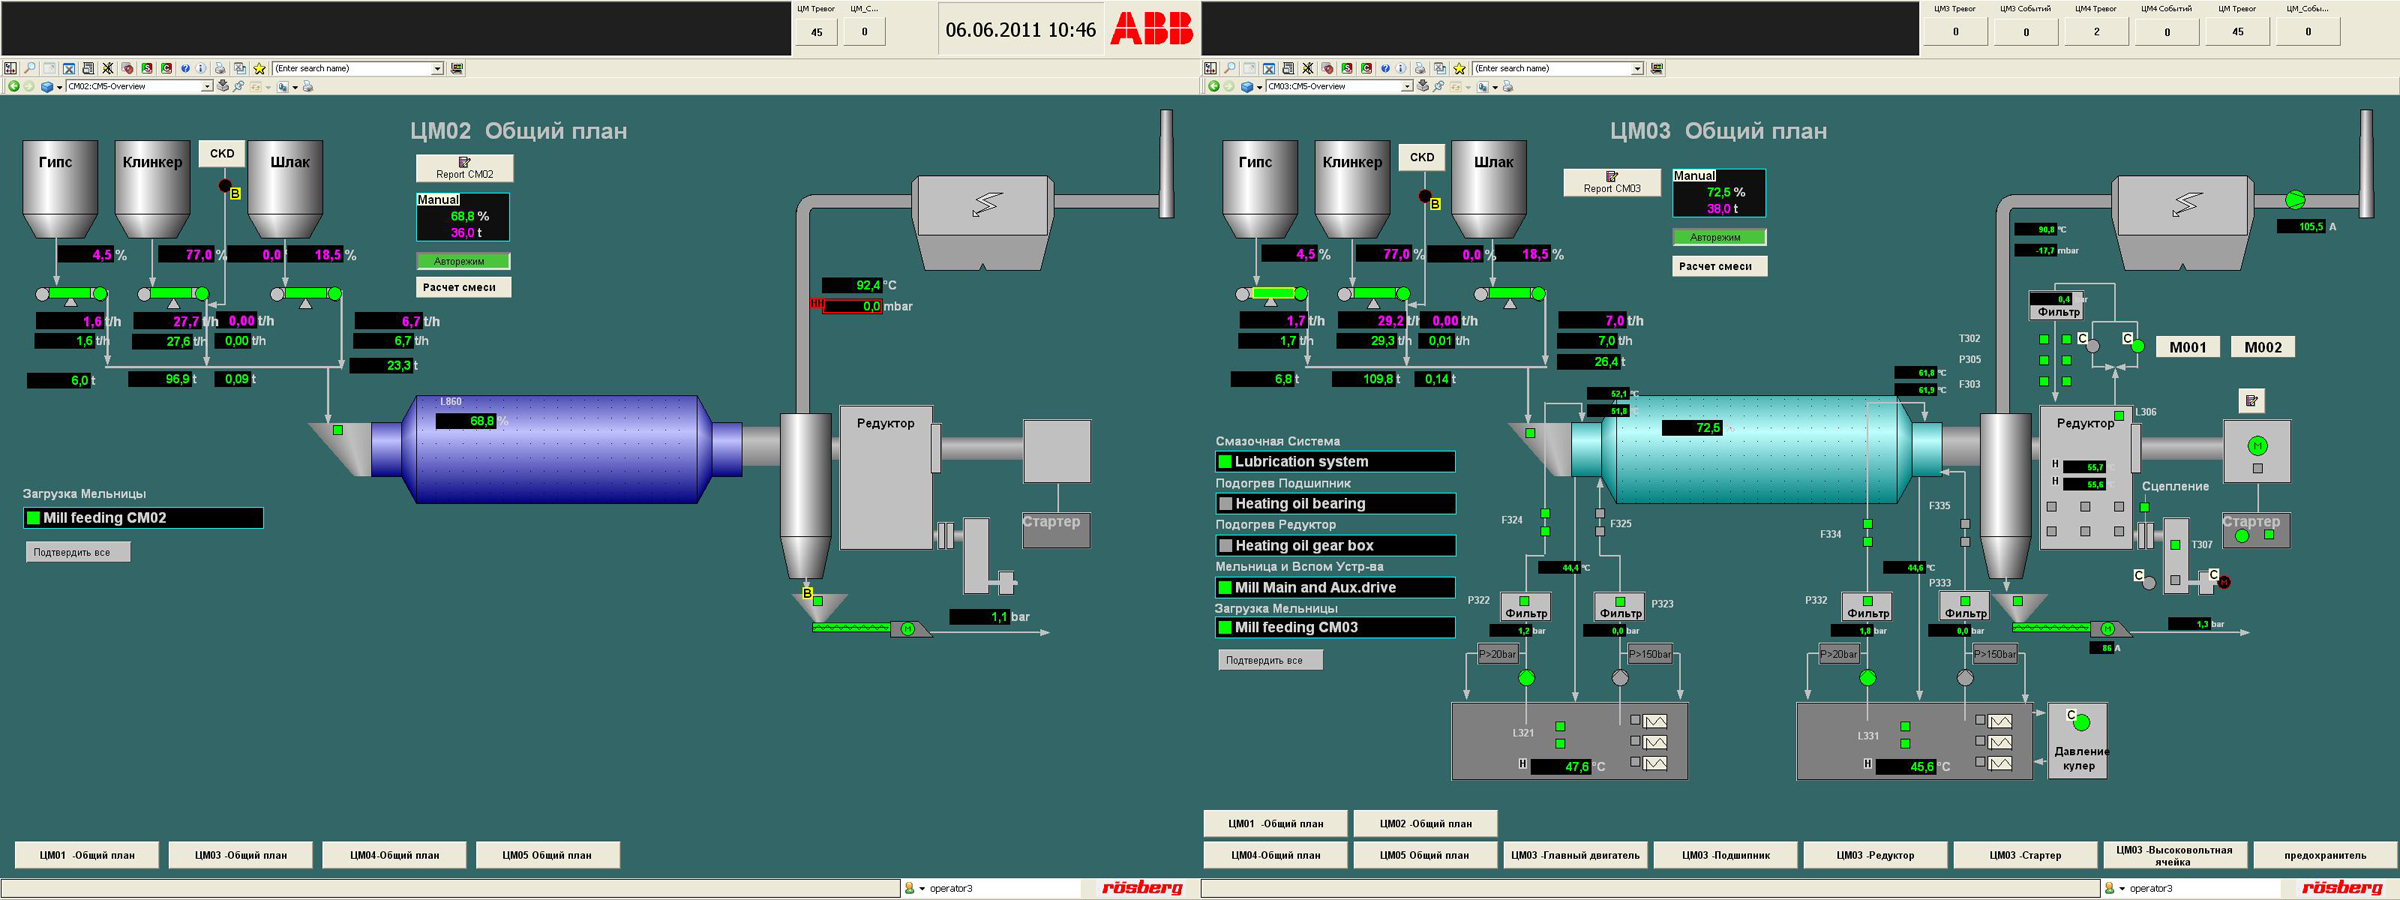Expand the blue cube object dropdown arrow in left toolbar

point(60,87)
